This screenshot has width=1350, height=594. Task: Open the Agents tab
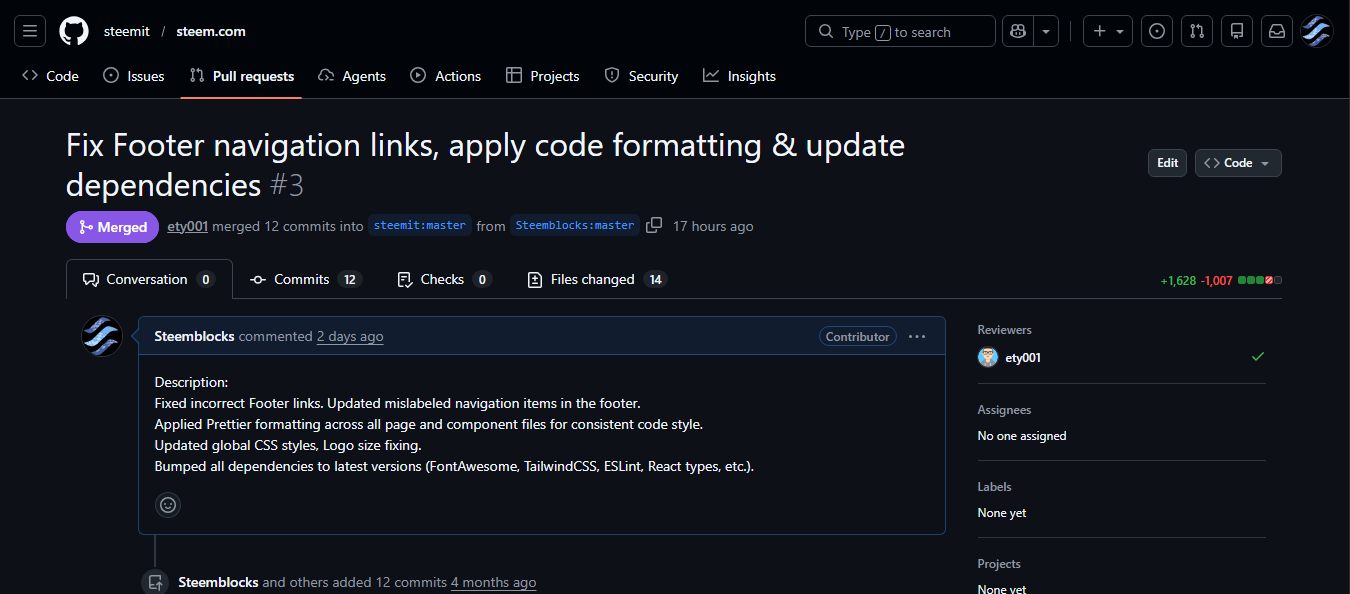click(x=352, y=76)
